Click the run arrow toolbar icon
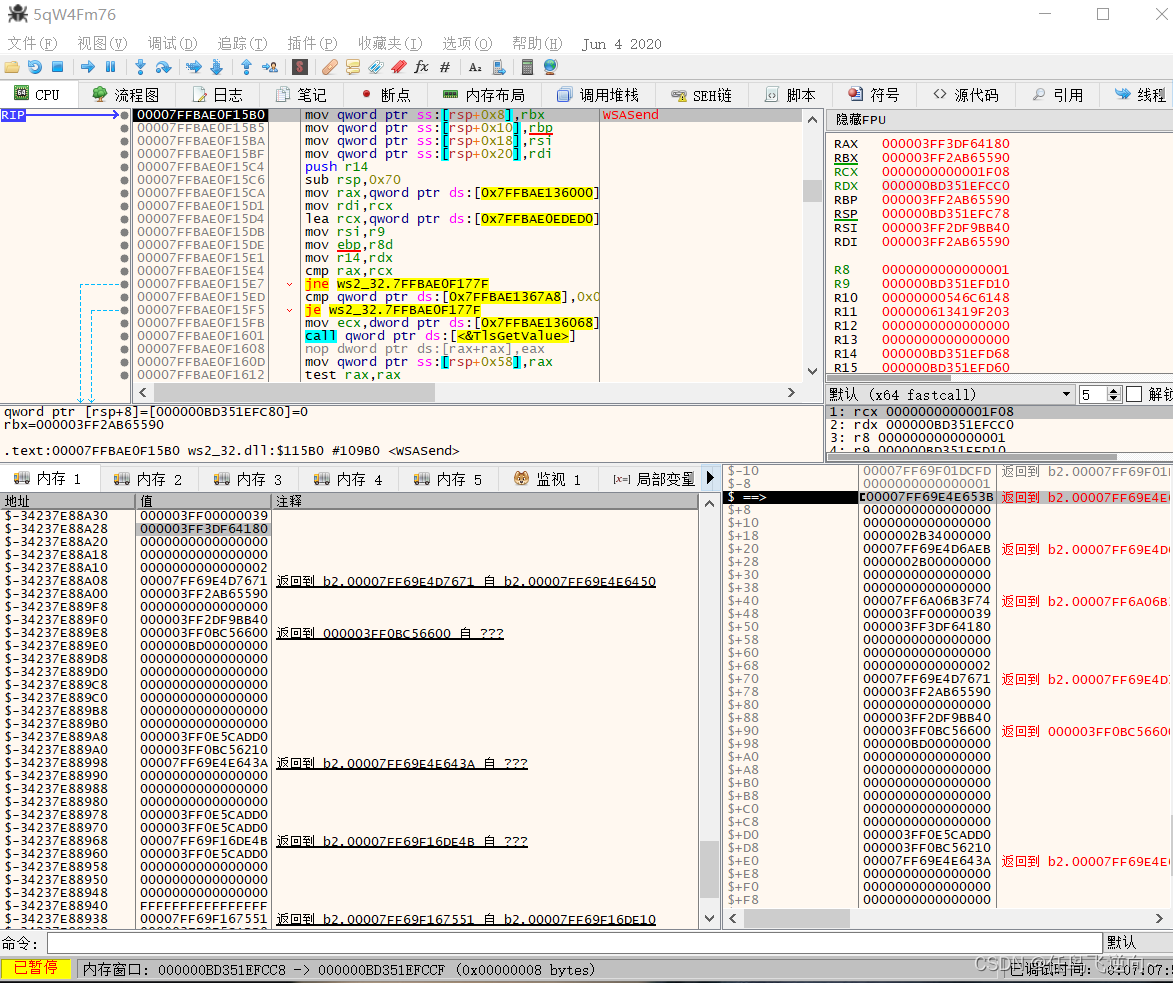Screen dimensions: 1173x983 pos(88,67)
